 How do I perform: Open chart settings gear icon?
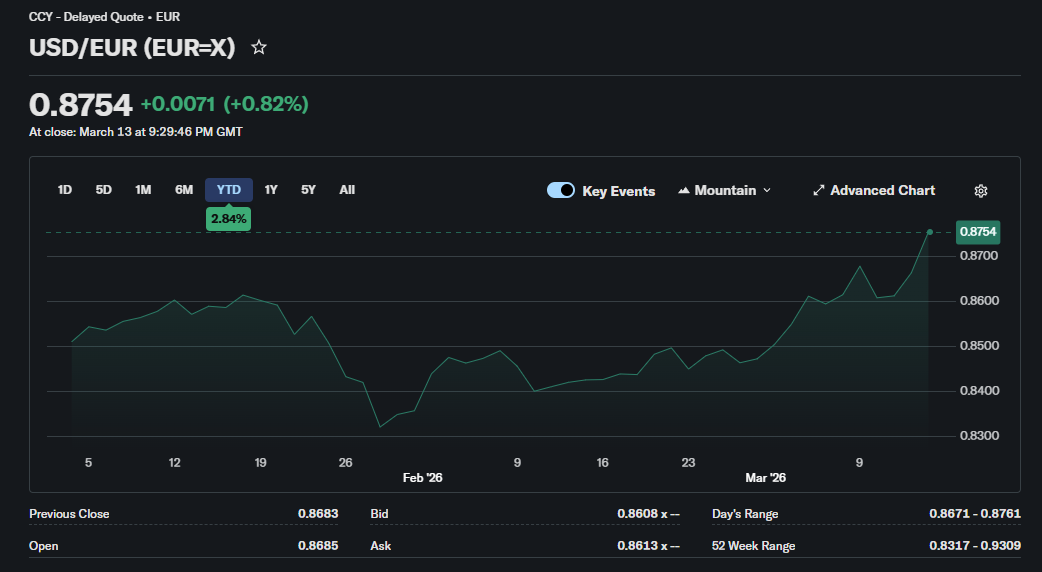pyautogui.click(x=981, y=191)
